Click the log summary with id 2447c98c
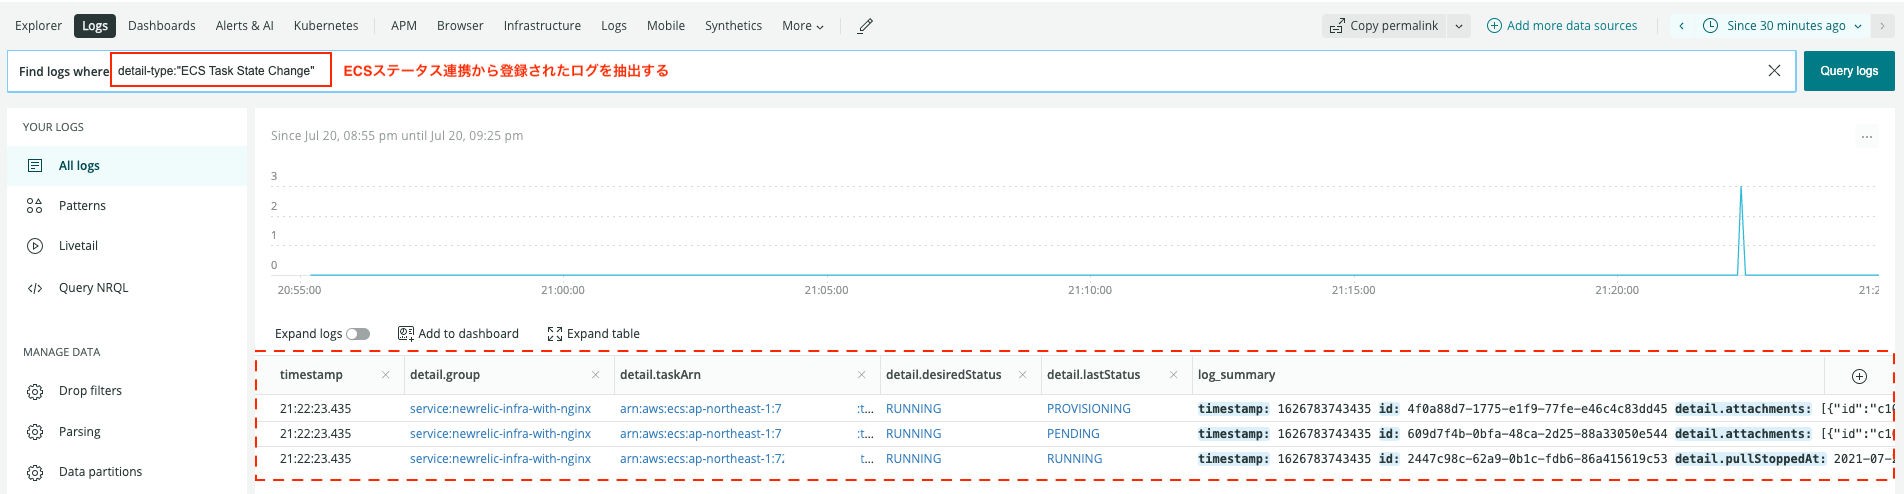This screenshot has width=1904, height=494. tap(1545, 459)
